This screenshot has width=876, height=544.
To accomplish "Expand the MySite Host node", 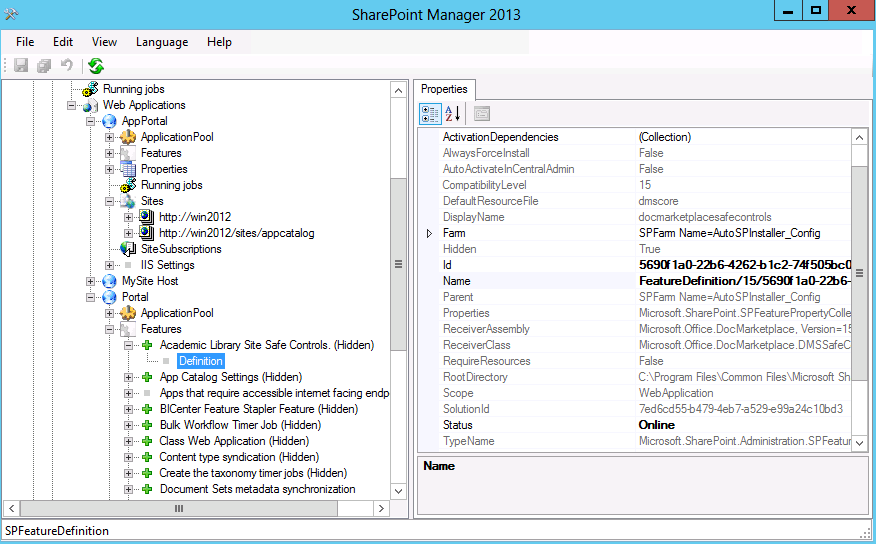I will coord(91,281).
